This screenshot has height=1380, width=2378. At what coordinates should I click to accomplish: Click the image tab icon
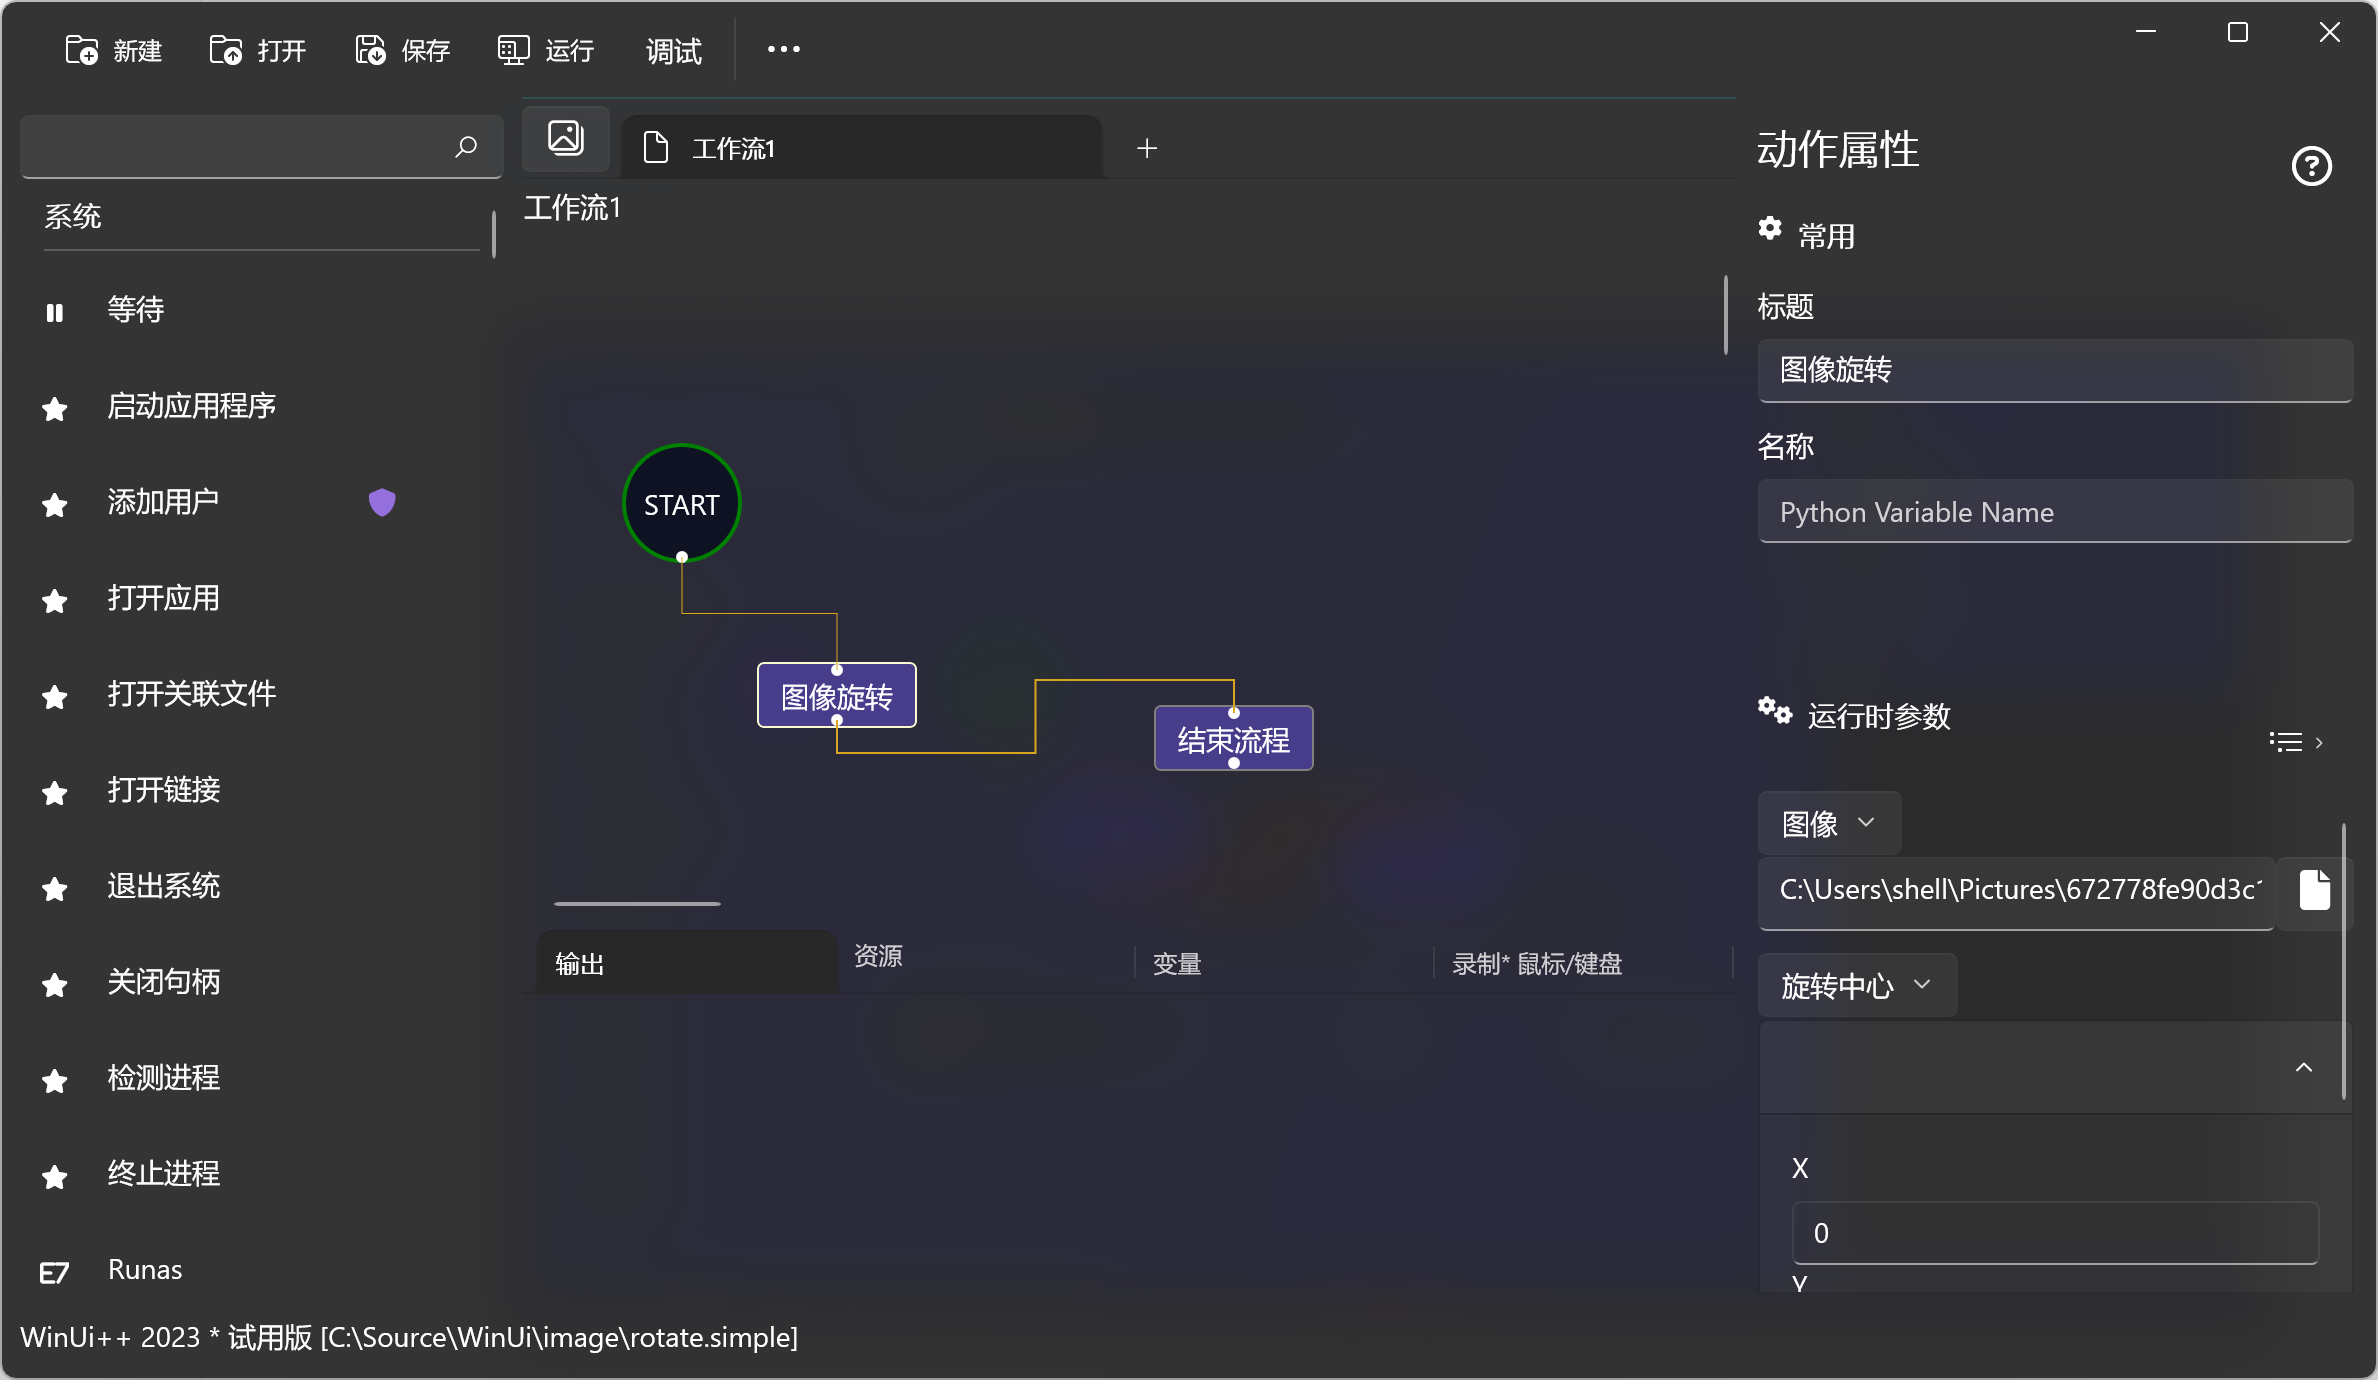(566, 139)
